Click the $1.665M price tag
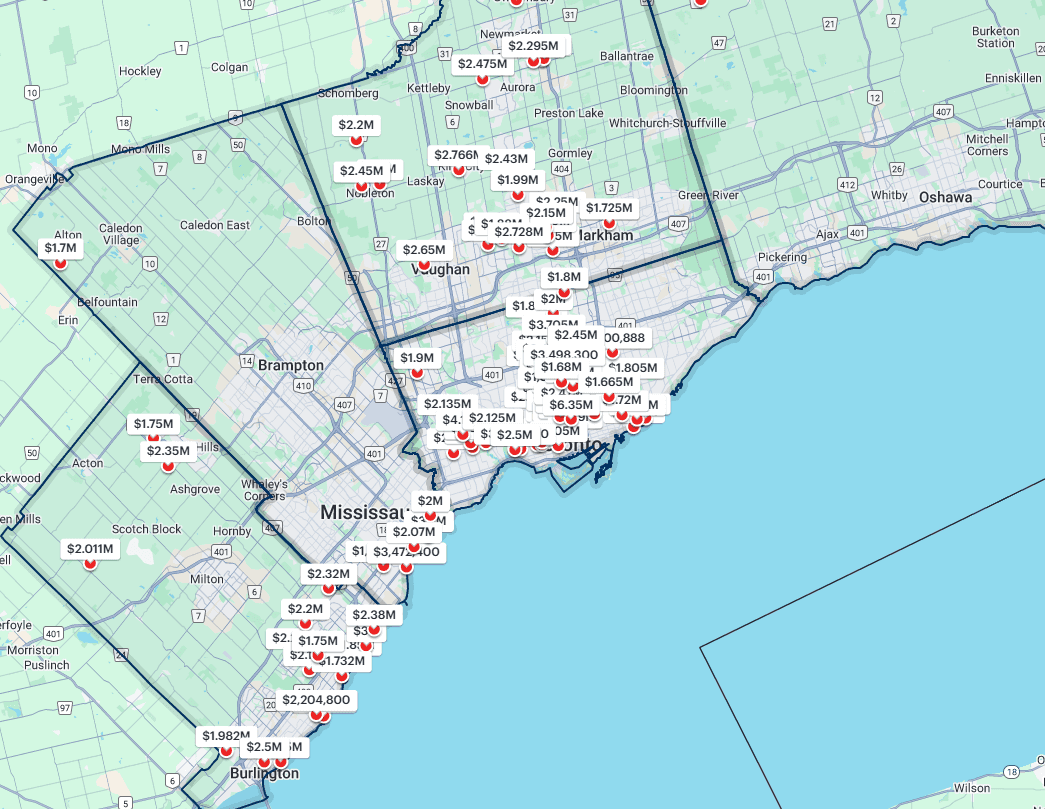Image resolution: width=1045 pixels, height=809 pixels. [x=609, y=382]
